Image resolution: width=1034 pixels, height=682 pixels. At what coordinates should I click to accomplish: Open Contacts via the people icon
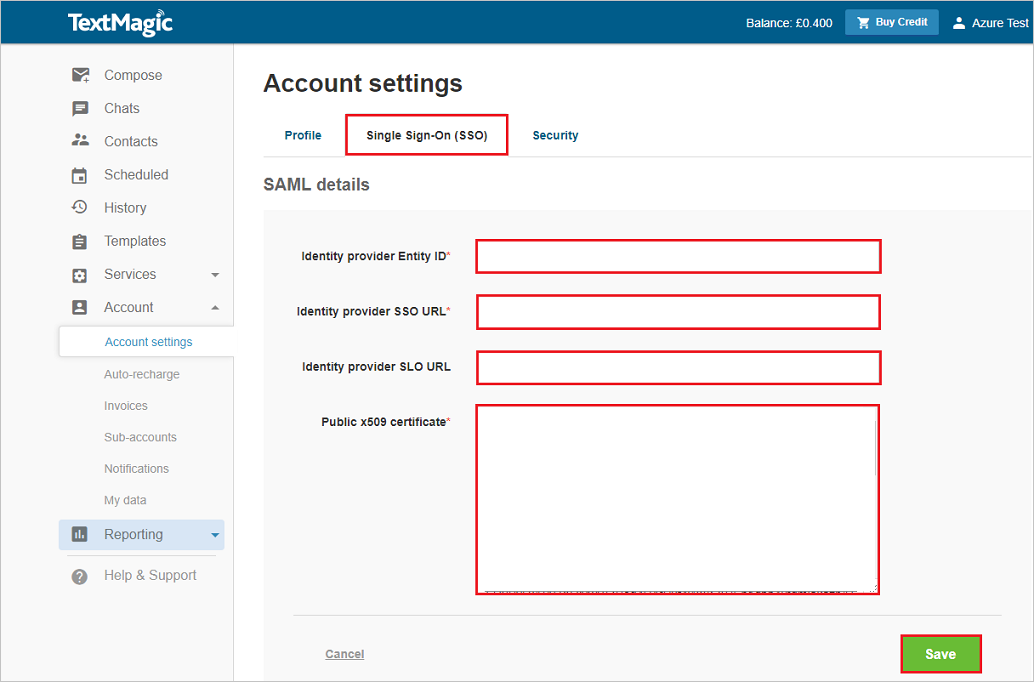80,141
